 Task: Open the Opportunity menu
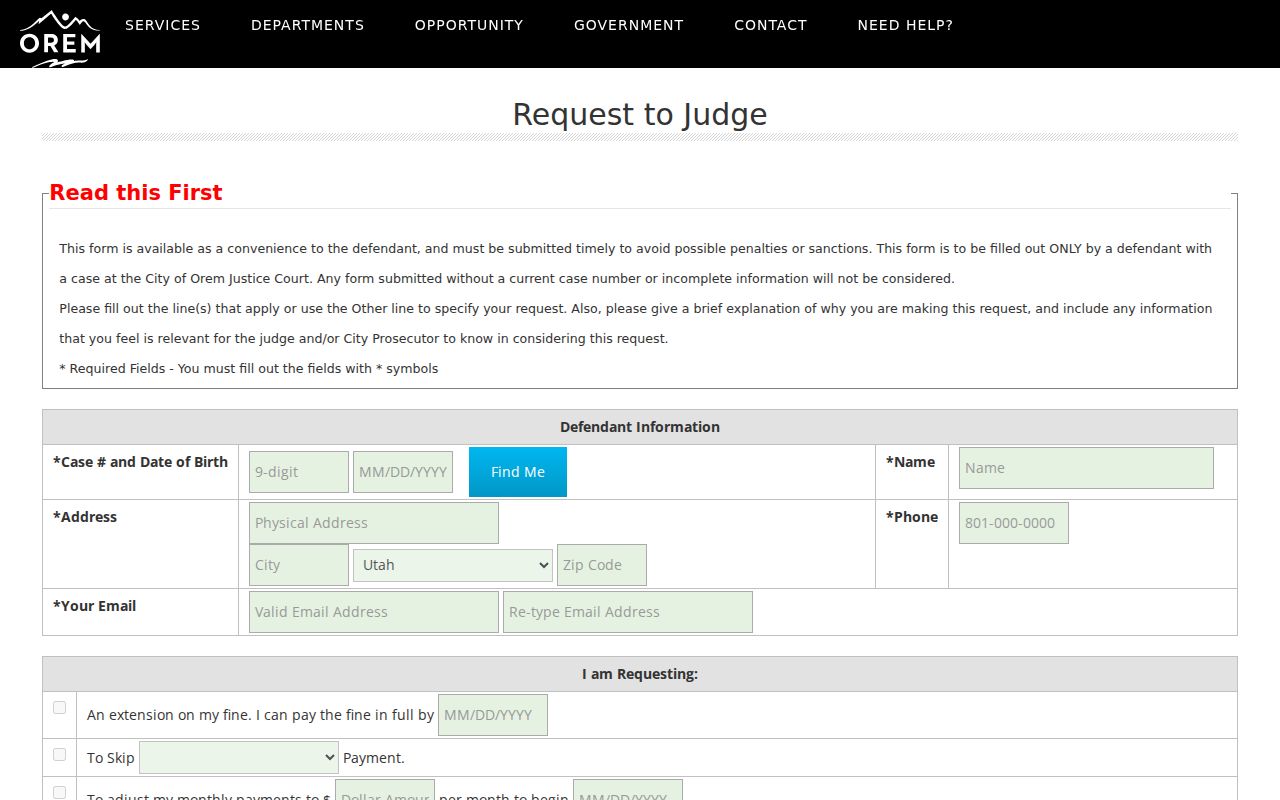[469, 25]
